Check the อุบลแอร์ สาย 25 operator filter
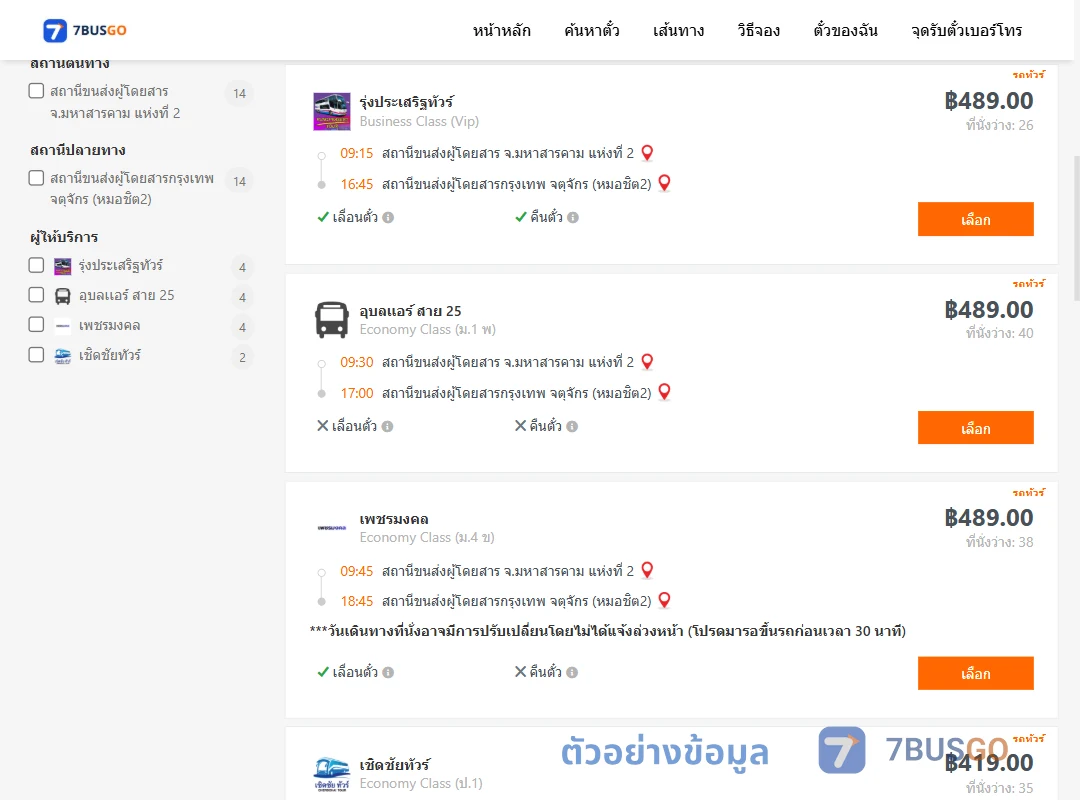The width and height of the screenshot is (1080, 800). point(37,295)
